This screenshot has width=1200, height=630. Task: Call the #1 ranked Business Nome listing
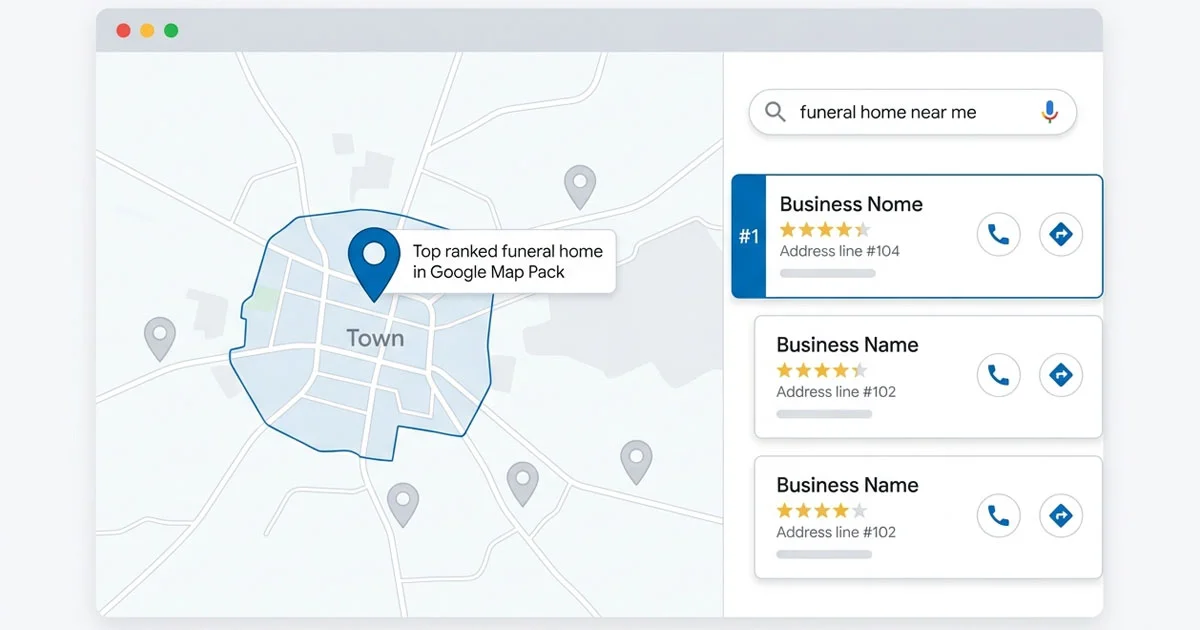coord(999,234)
